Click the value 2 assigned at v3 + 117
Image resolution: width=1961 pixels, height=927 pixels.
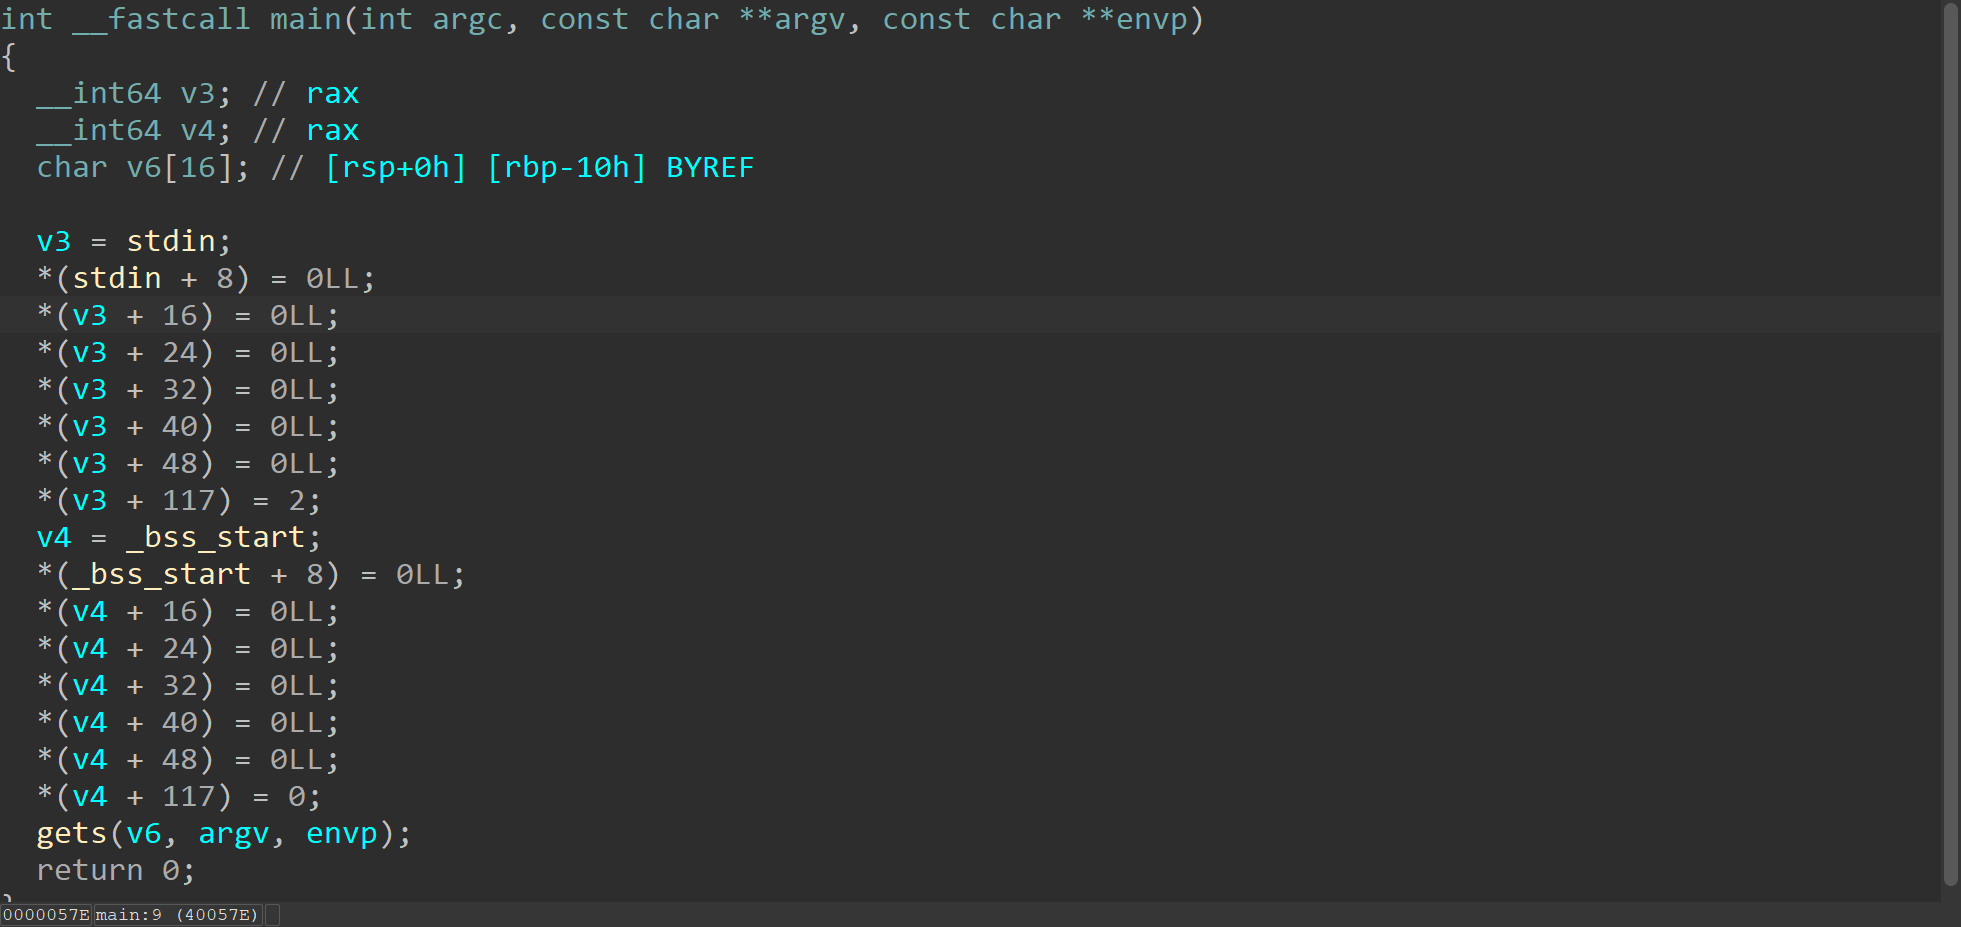pyautogui.click(x=296, y=501)
